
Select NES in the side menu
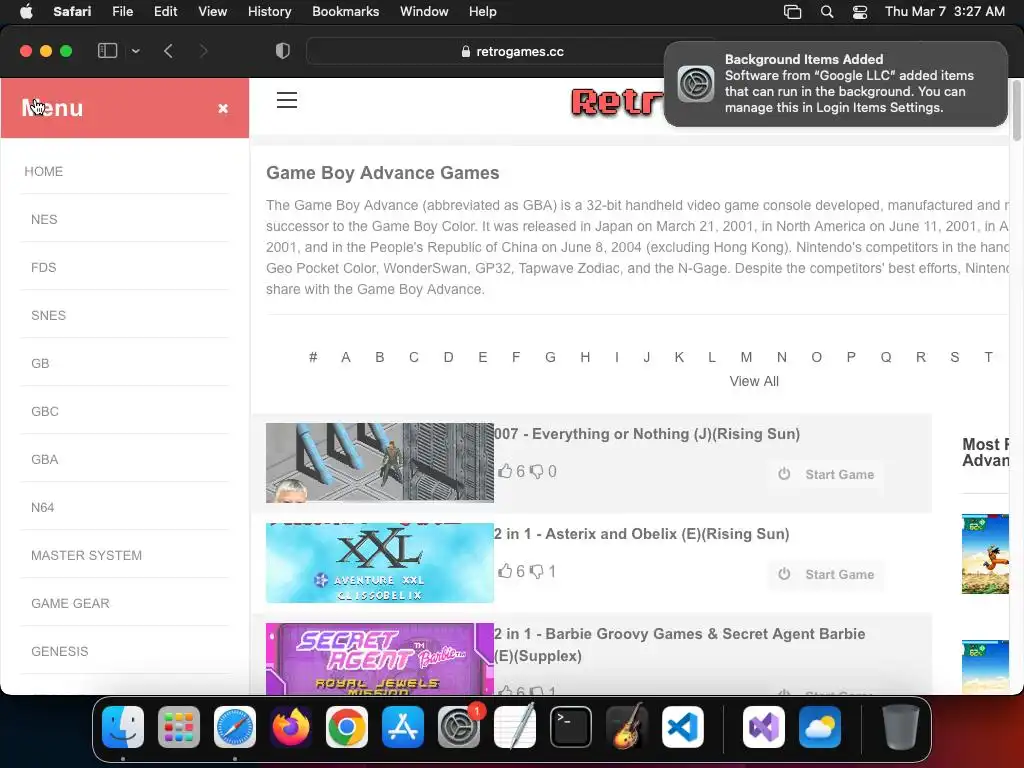pyautogui.click(x=44, y=219)
